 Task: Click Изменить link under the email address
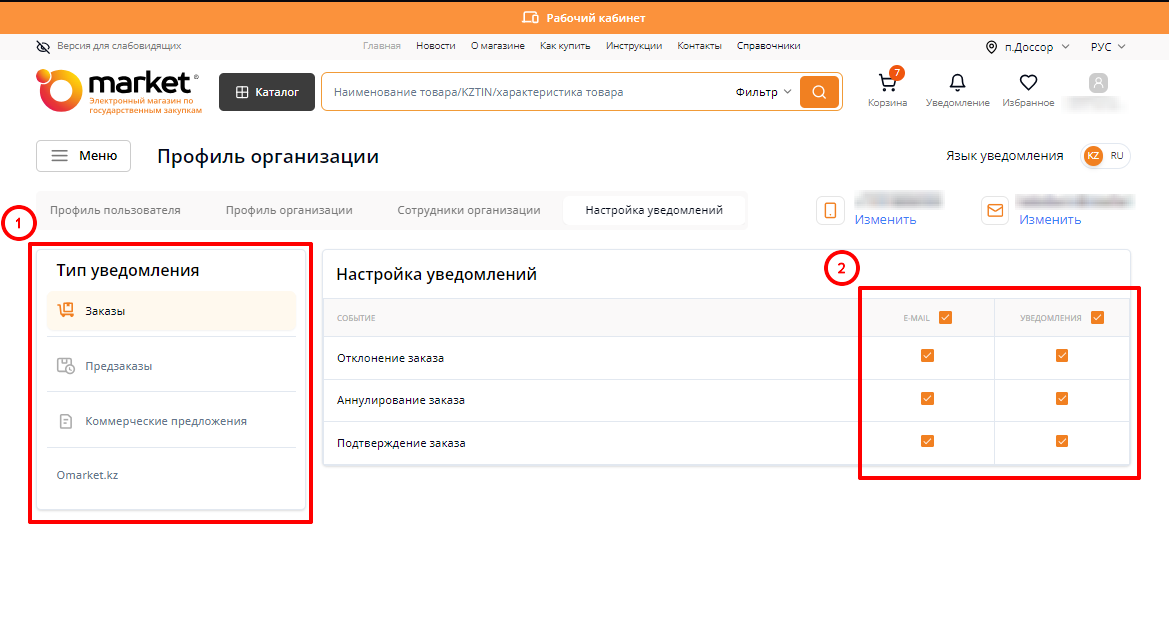click(1049, 220)
